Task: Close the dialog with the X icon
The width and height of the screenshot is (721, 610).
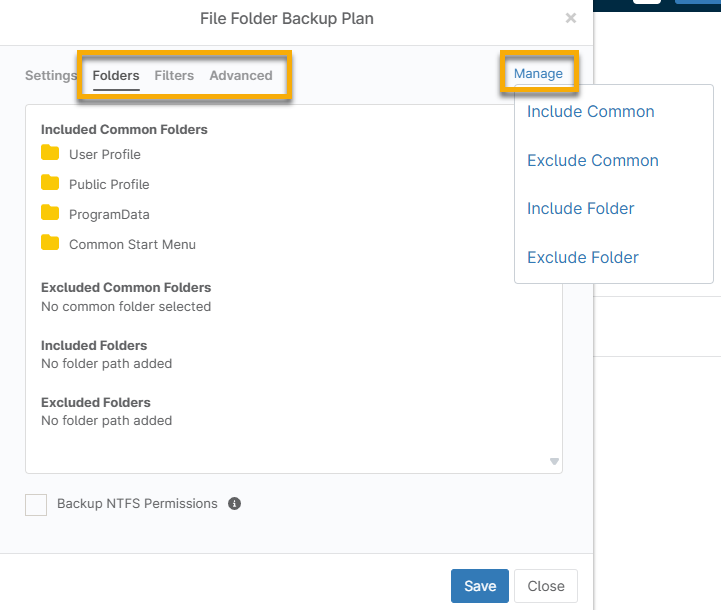Action: [571, 18]
